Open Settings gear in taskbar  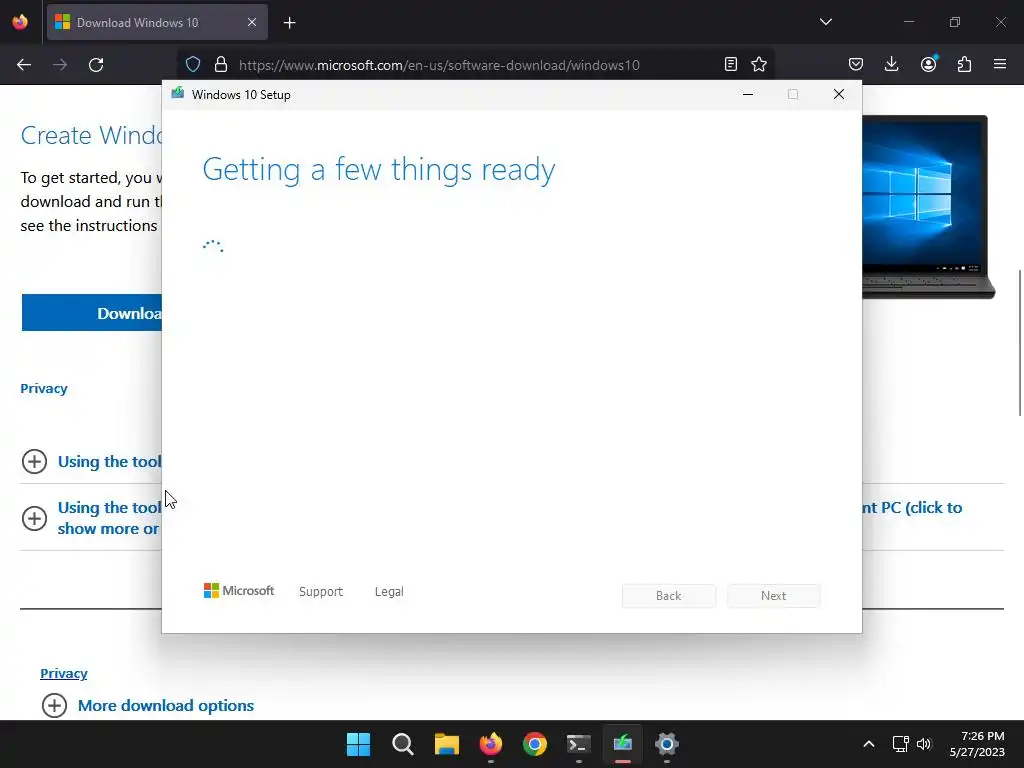click(667, 744)
